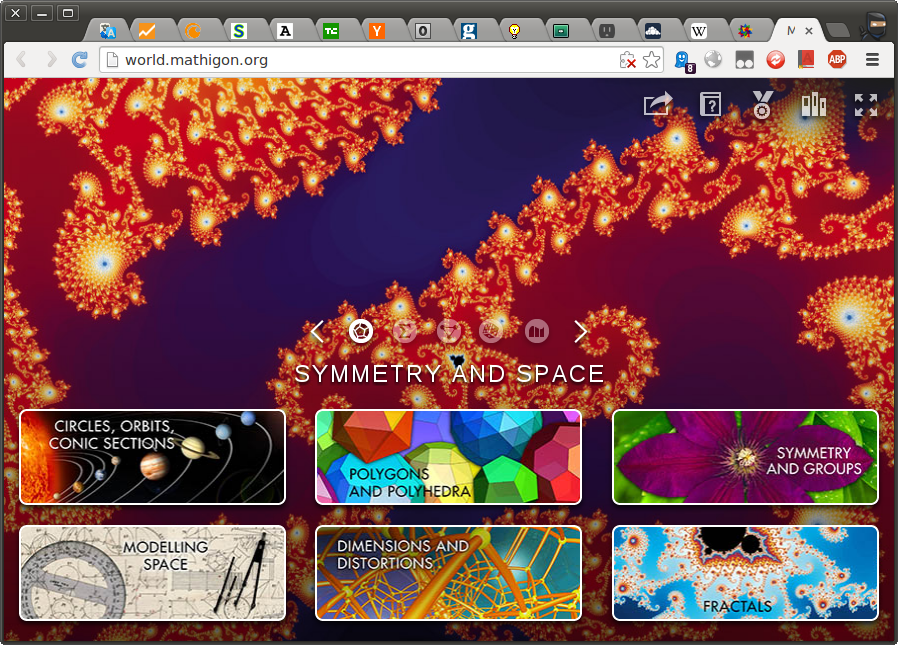
Task: Open Circles, Orbits, Conic Sections chapter
Action: 152,457
